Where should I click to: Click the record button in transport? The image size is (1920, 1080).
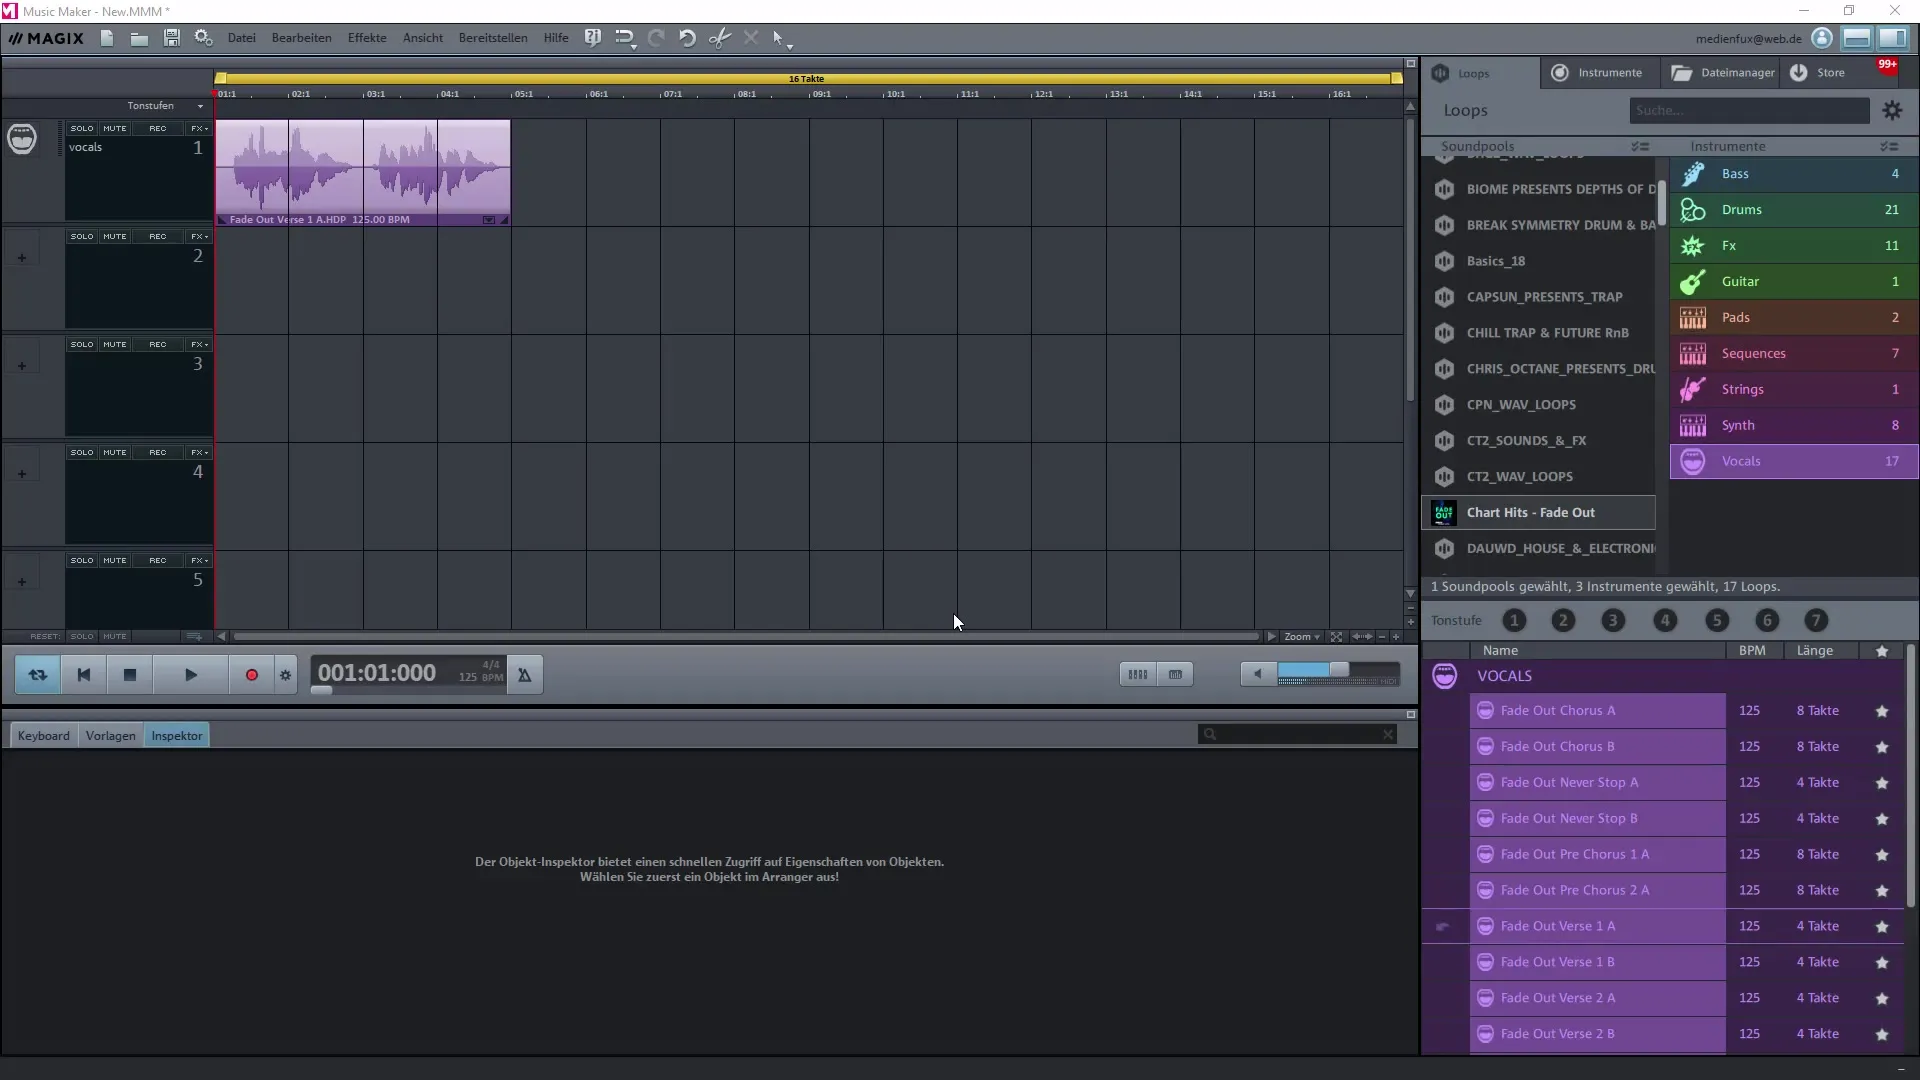coord(251,675)
